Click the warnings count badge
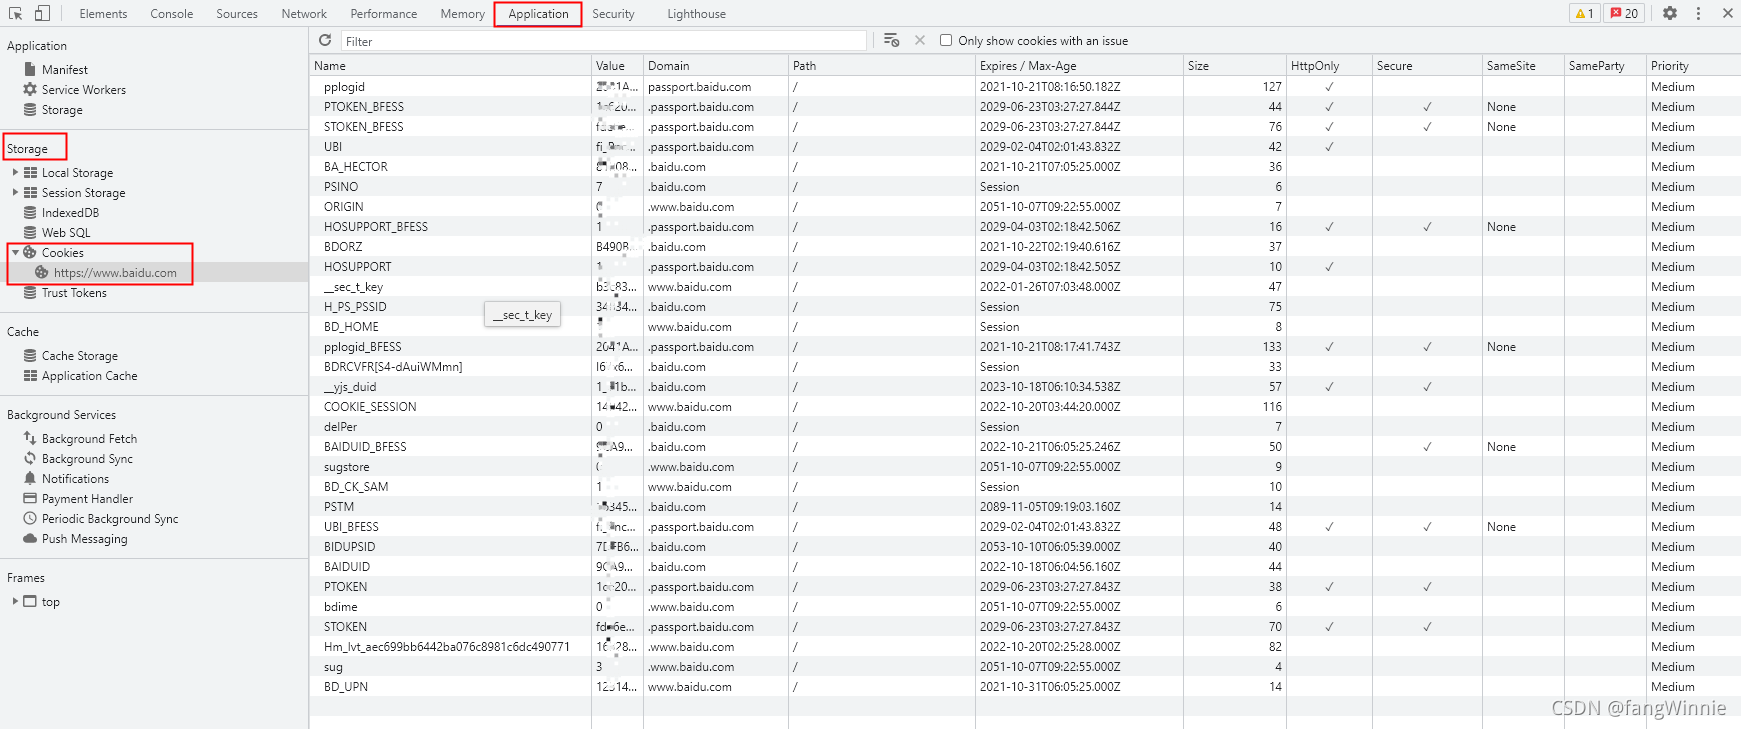 tap(1585, 13)
